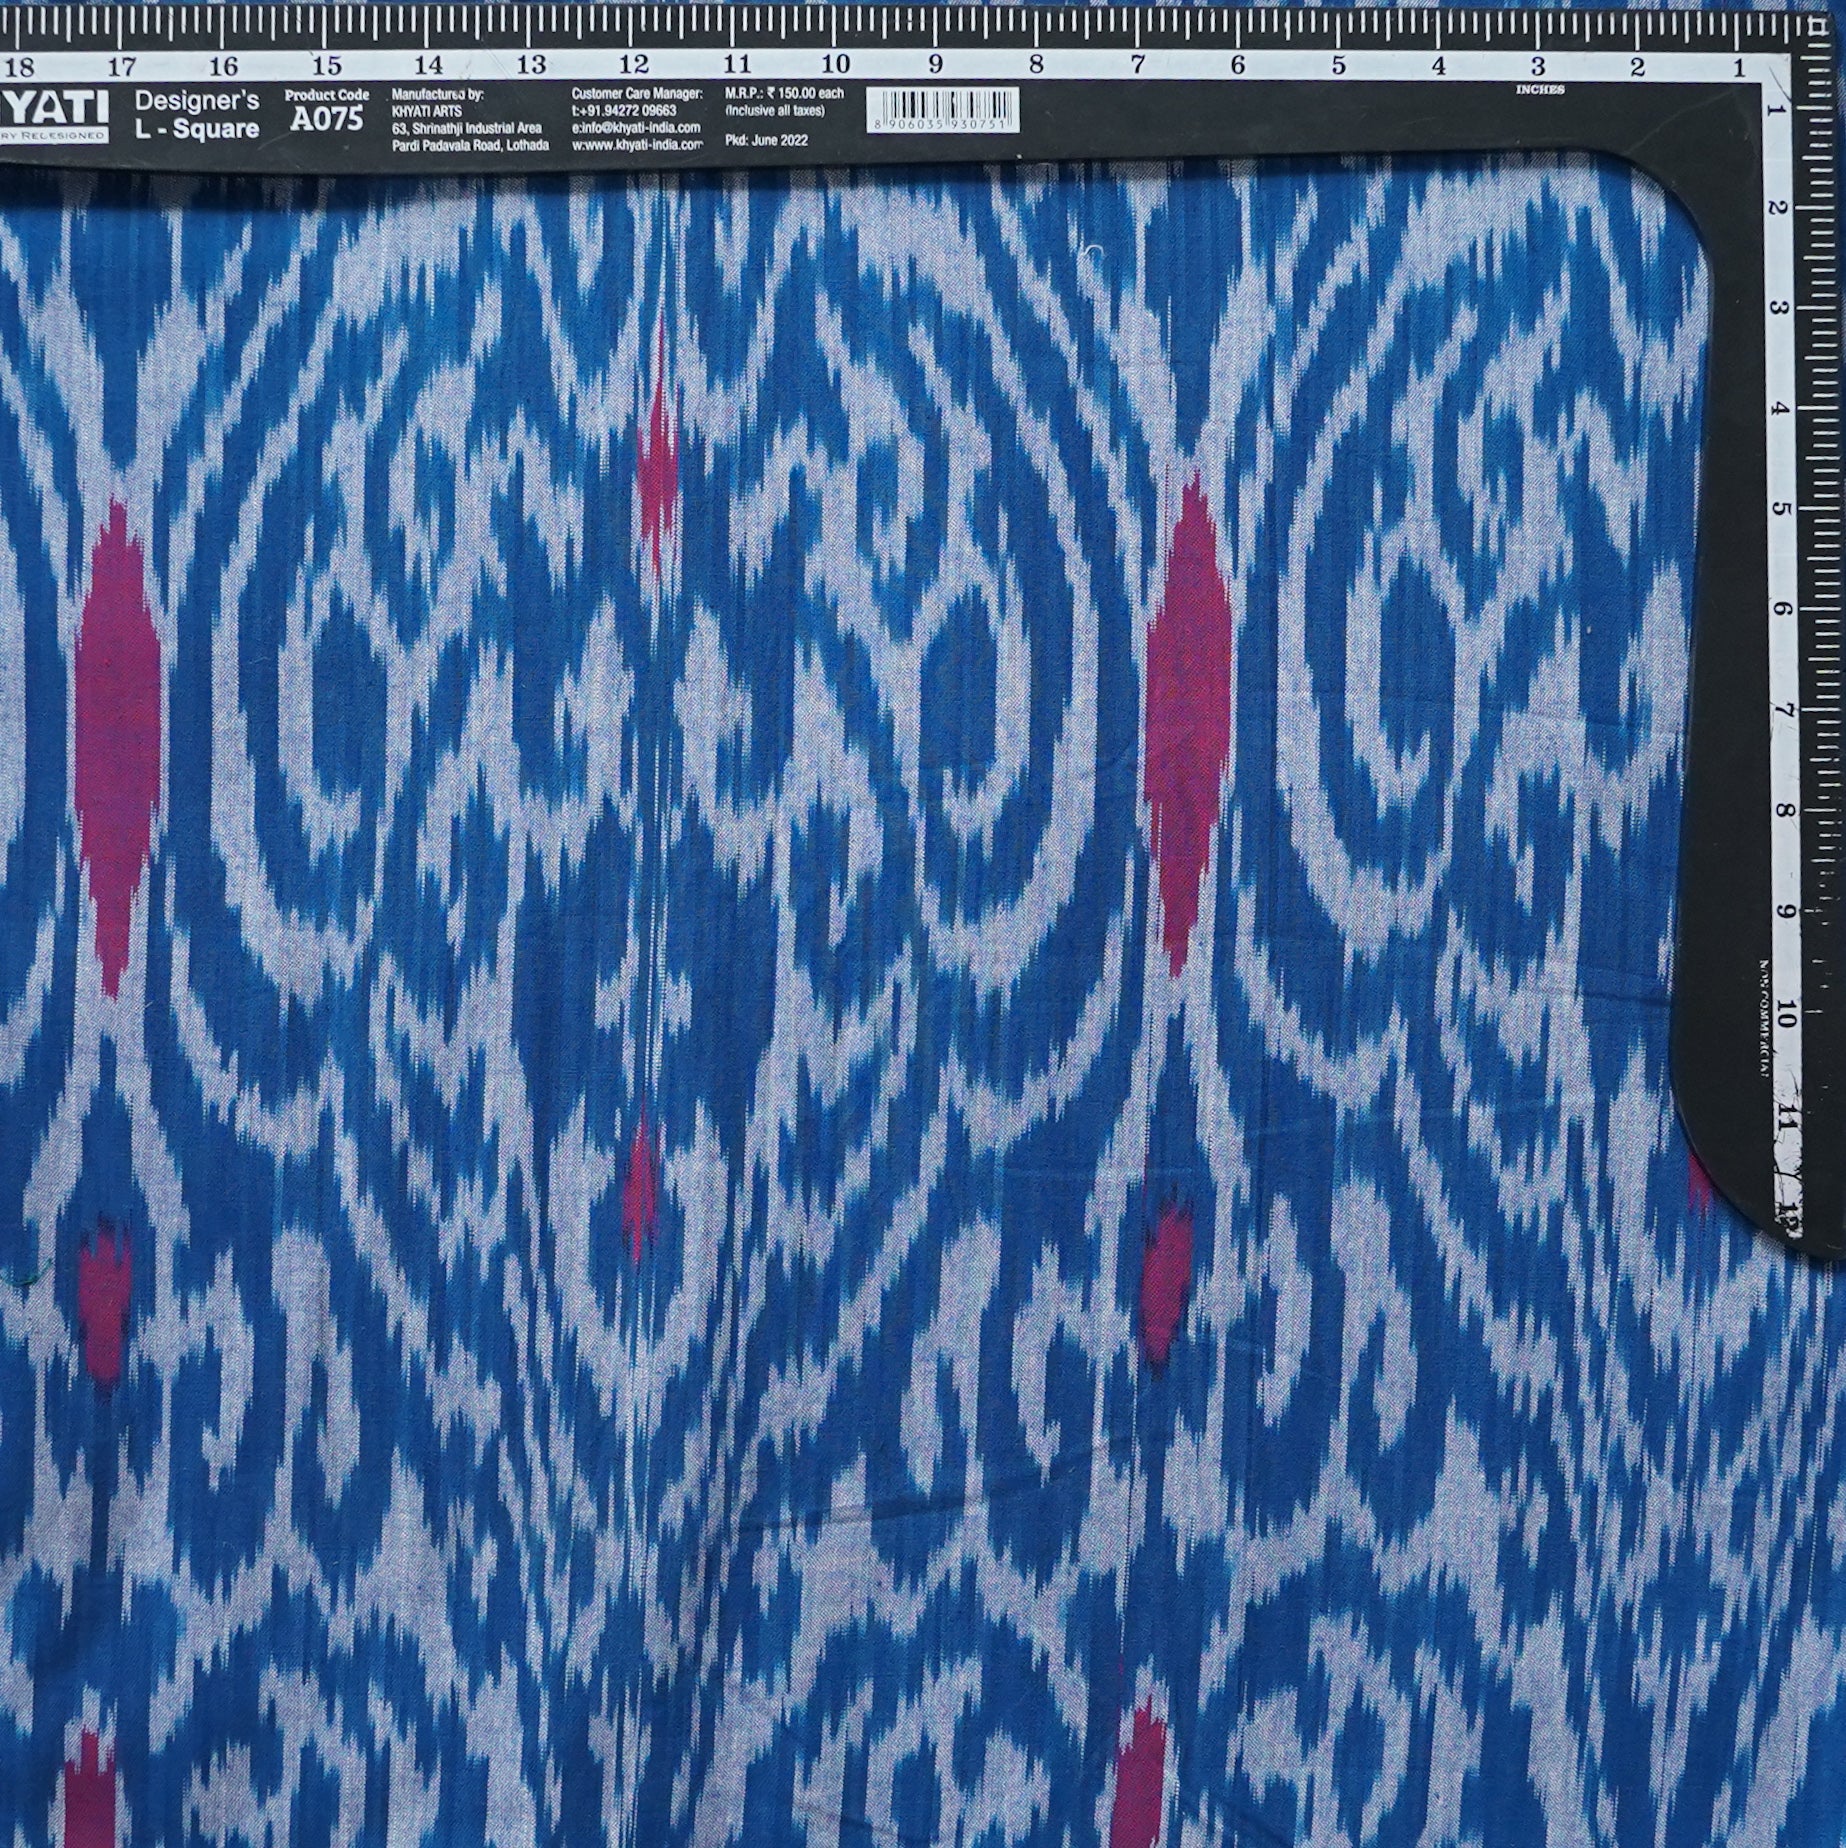Viewport: 1846px width, 1848px height.
Task: Click number 12 on the horizontal scale
Action: 632,65
